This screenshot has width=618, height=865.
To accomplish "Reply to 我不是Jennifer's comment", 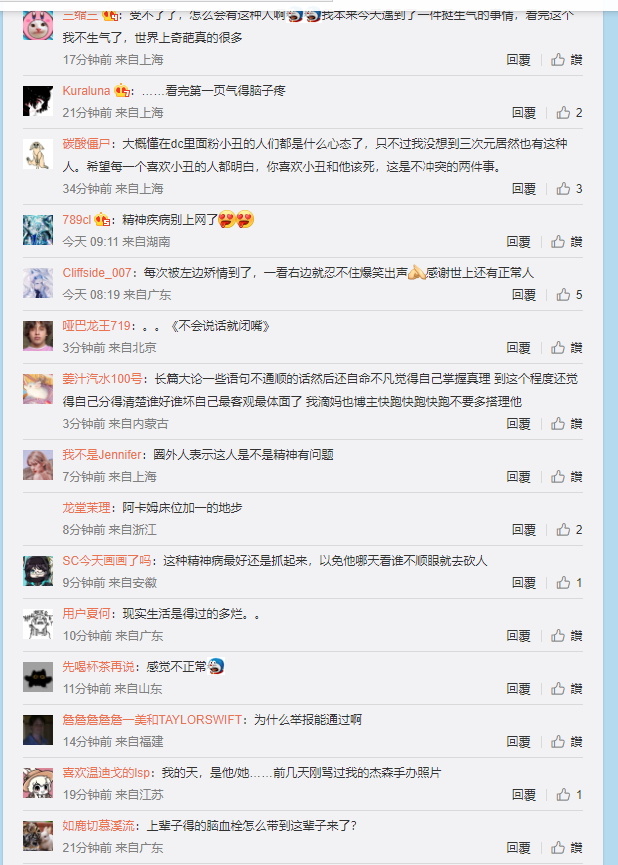I will click(519, 477).
